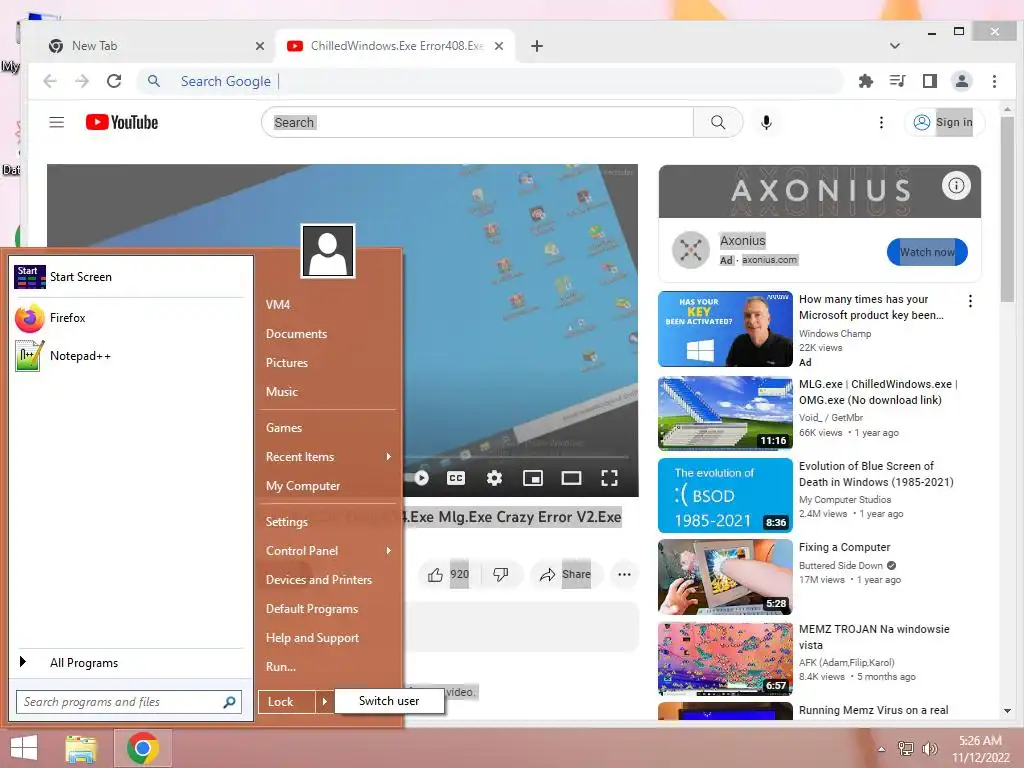Screen dimensions: 1024x768
Task: Open the tab search chevron in Chrome
Action: coord(895,46)
